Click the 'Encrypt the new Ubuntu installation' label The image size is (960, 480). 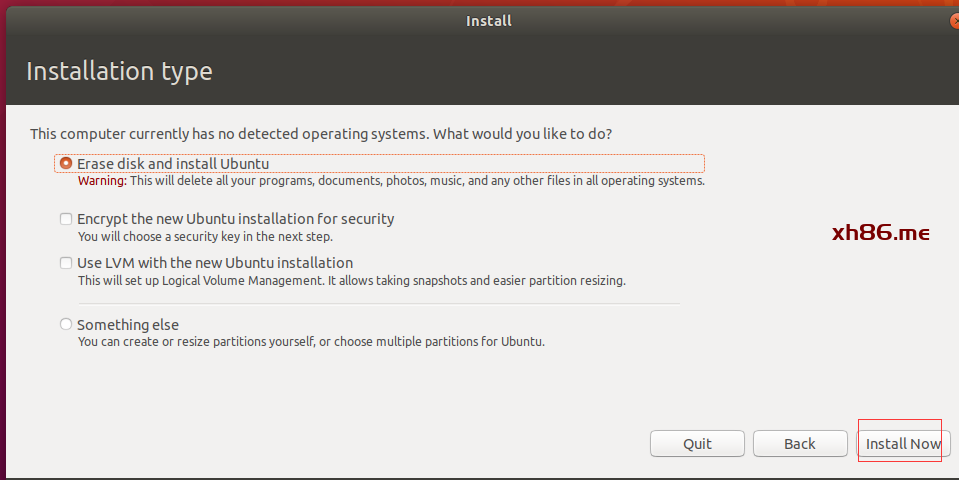tap(235, 218)
